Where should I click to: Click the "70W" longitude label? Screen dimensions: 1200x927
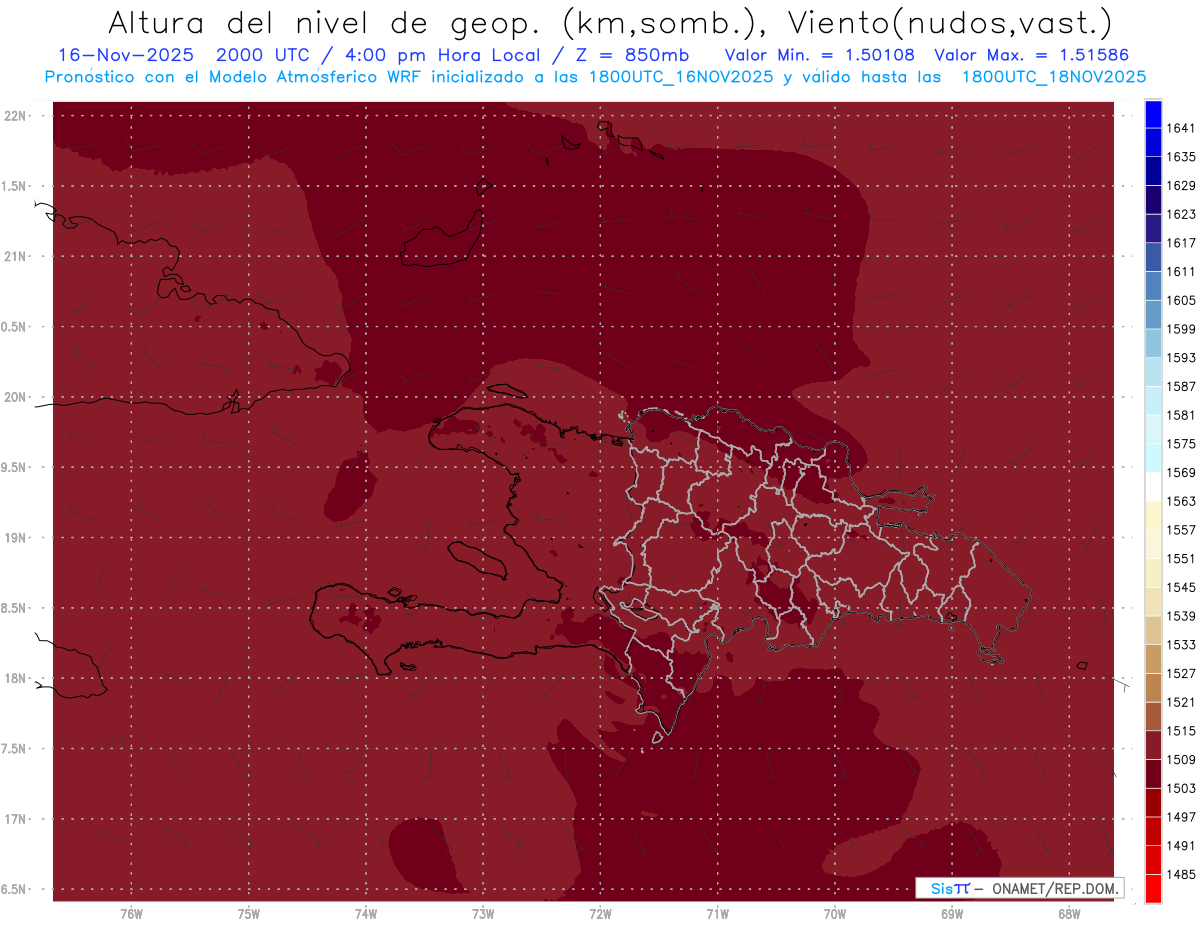point(835,913)
